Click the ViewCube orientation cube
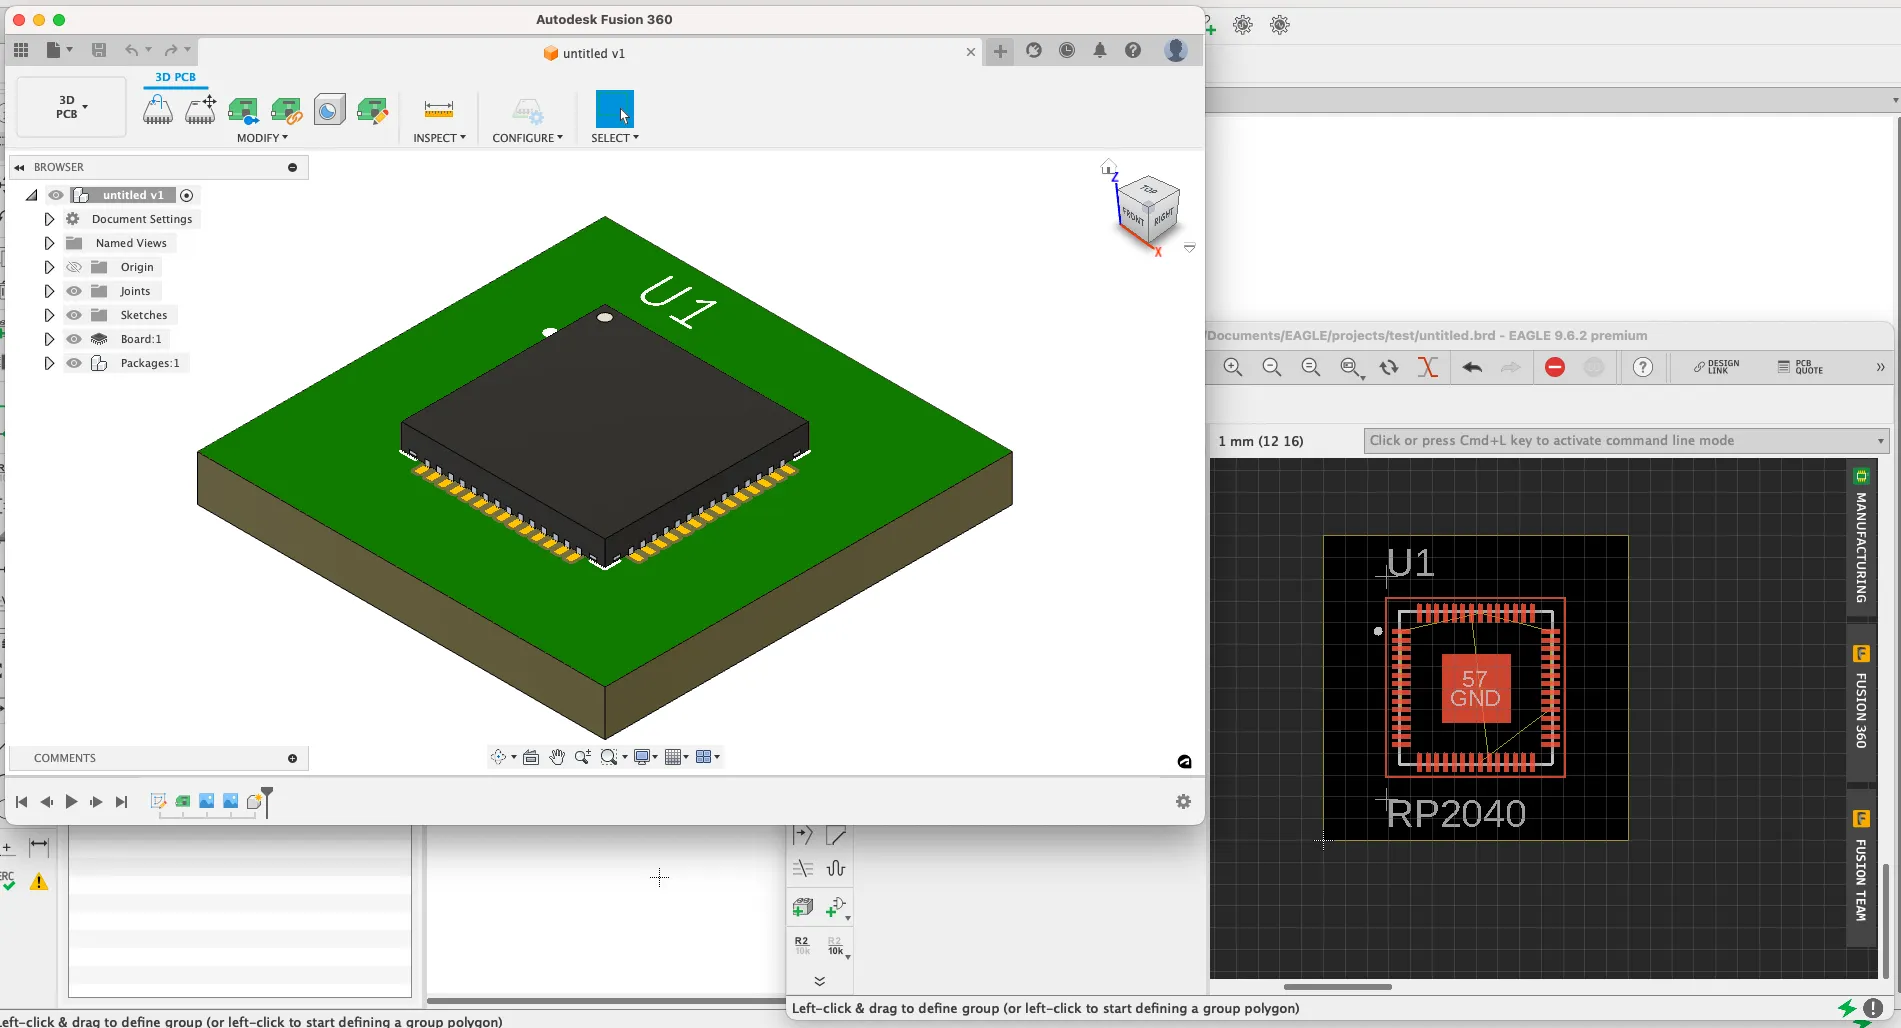This screenshot has width=1901, height=1028. click(x=1148, y=209)
